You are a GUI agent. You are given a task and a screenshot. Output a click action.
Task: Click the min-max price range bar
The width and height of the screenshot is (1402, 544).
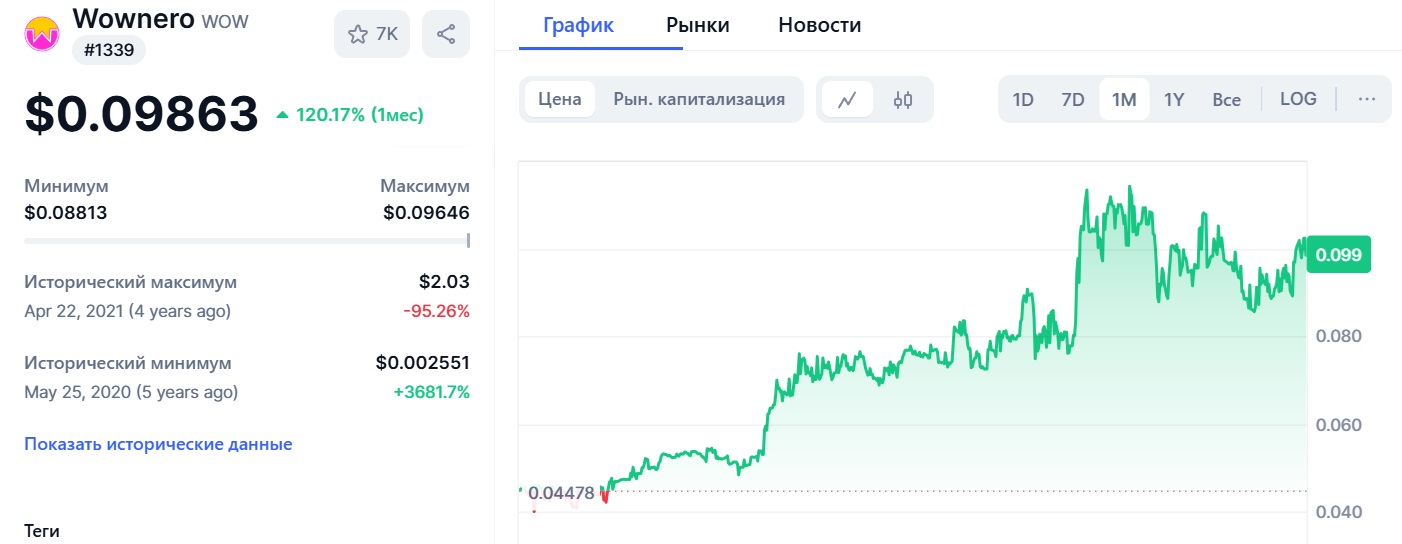[x=246, y=240]
